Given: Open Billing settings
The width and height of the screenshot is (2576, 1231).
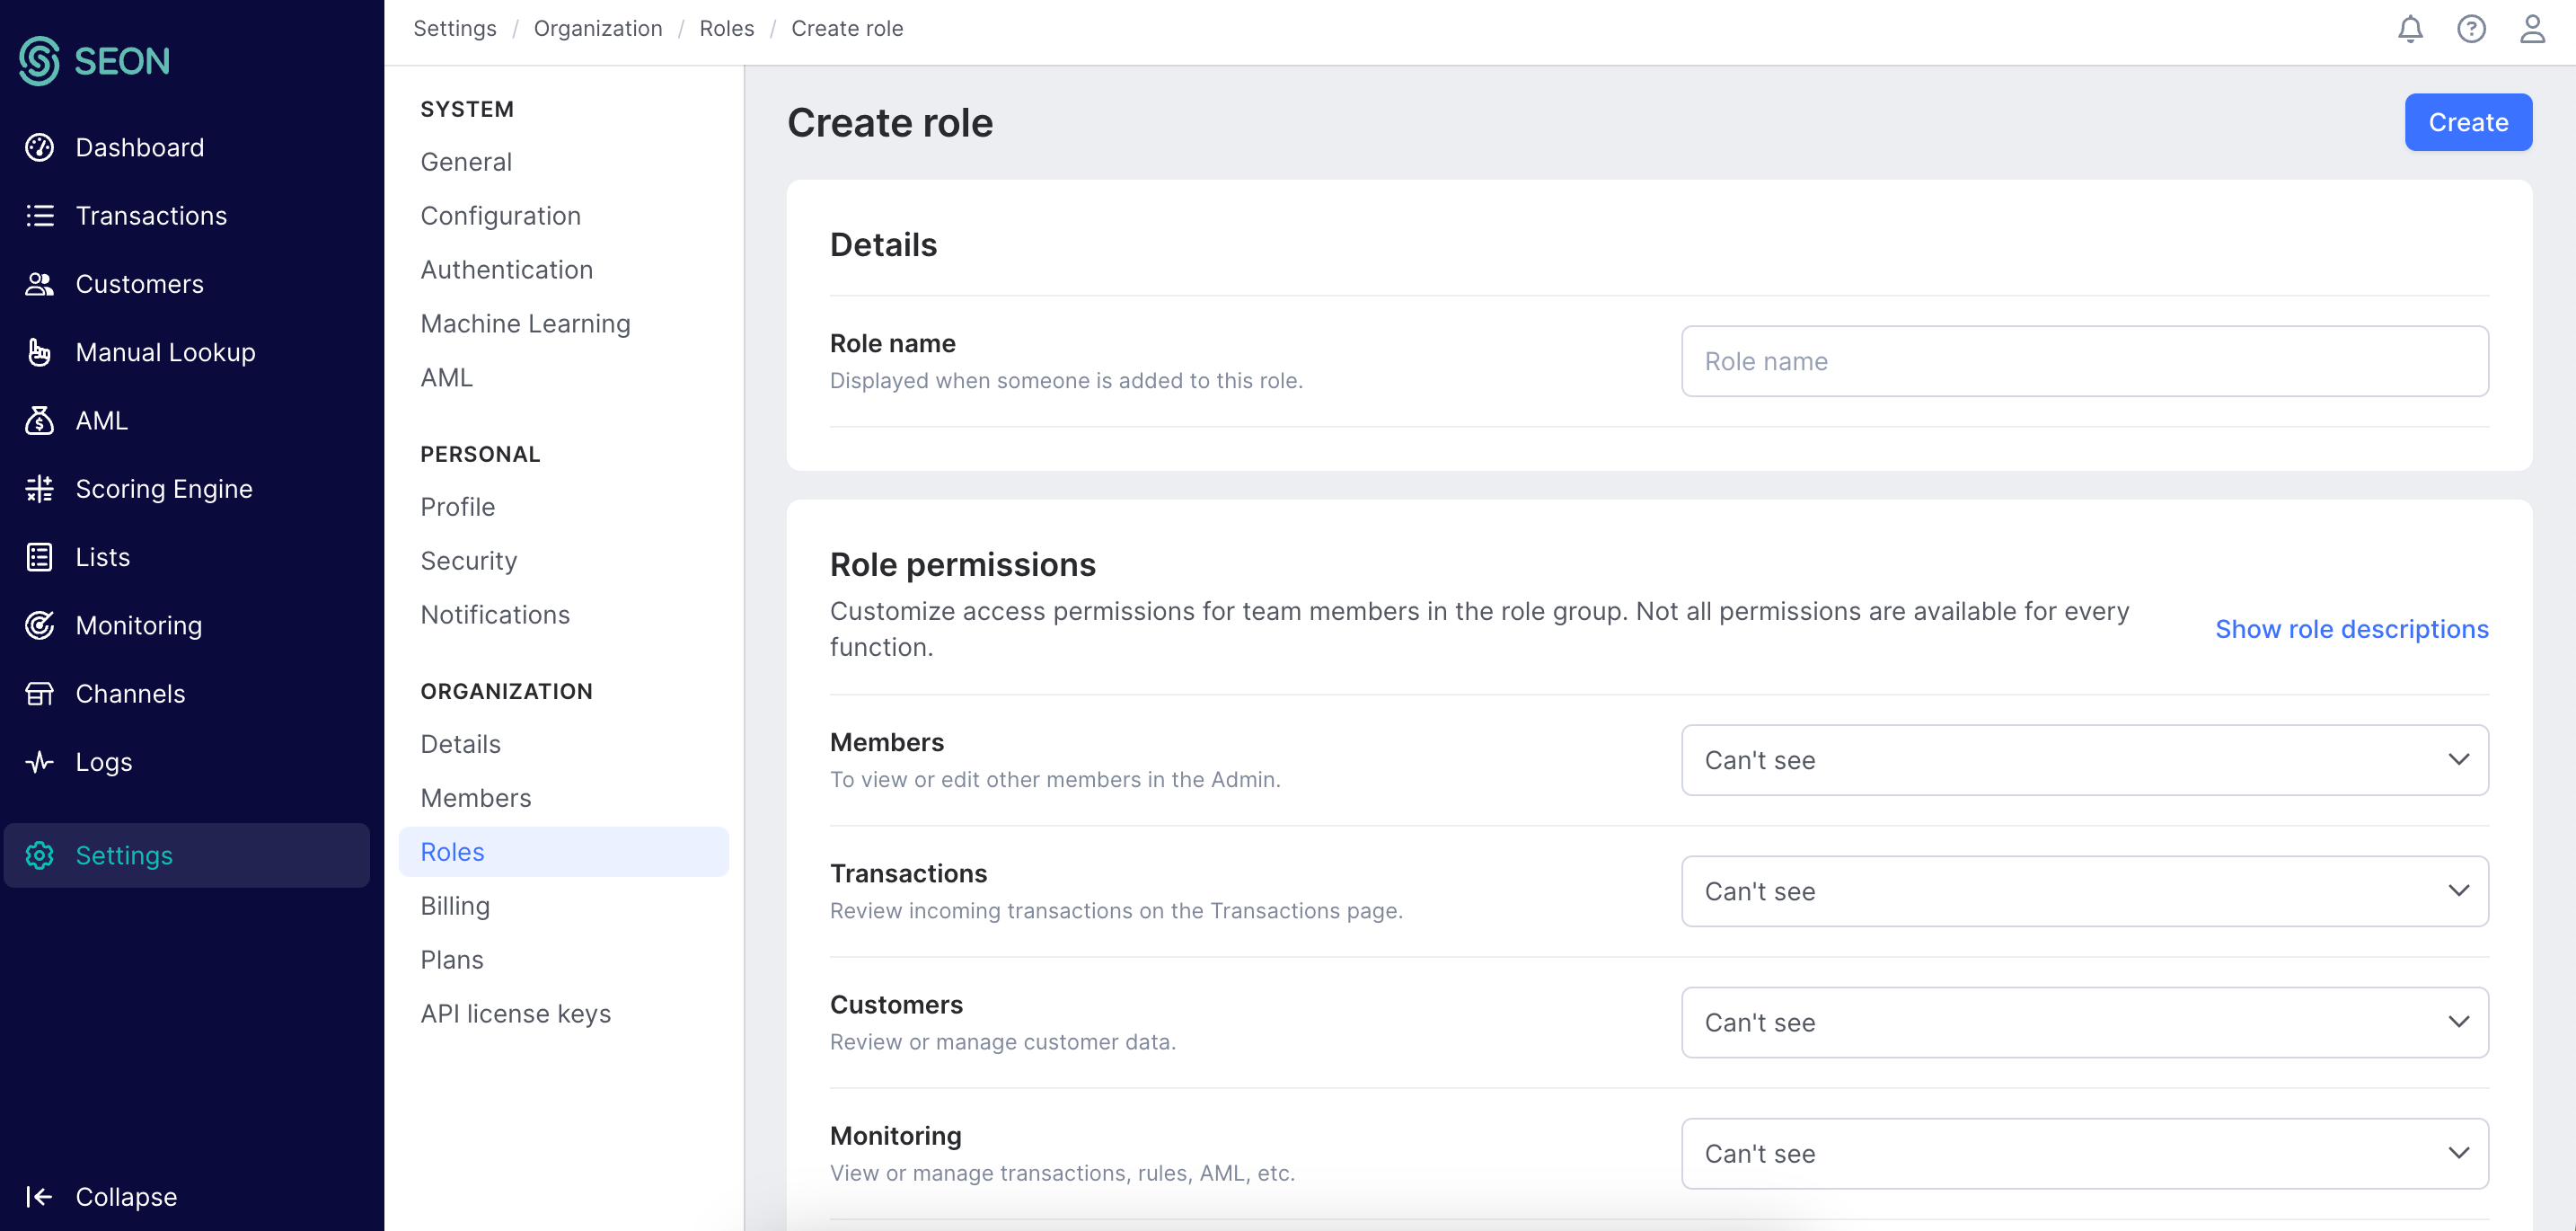Looking at the screenshot, I should click(455, 906).
